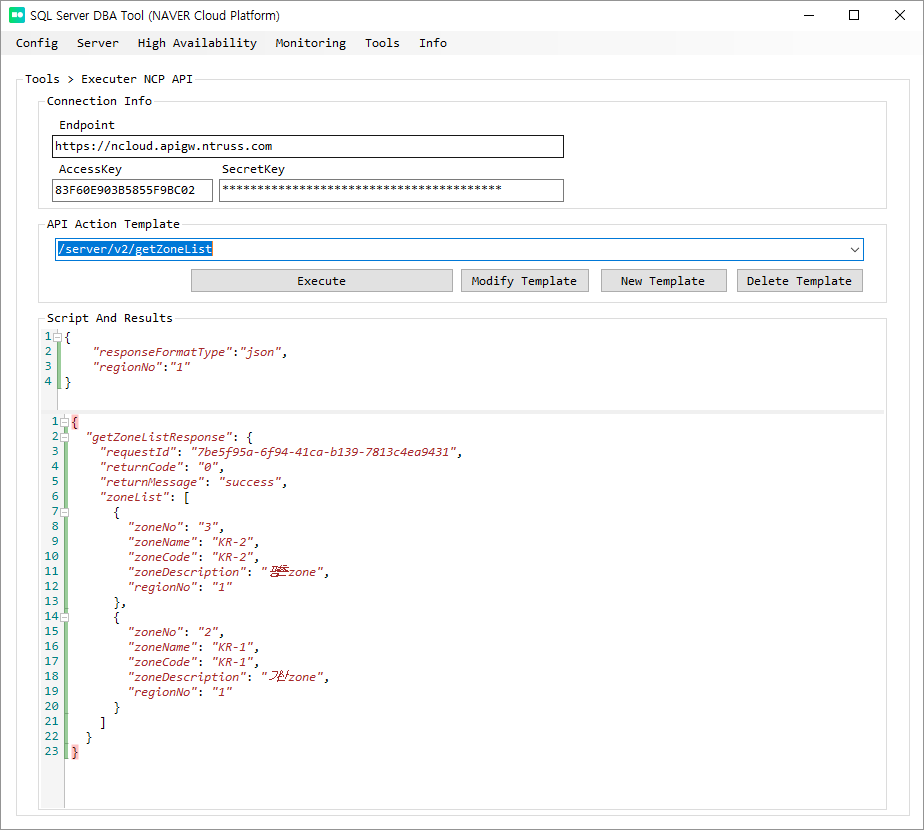Select the /server/v2/getZoneList combo box text
This screenshot has width=924, height=830.
coord(135,249)
